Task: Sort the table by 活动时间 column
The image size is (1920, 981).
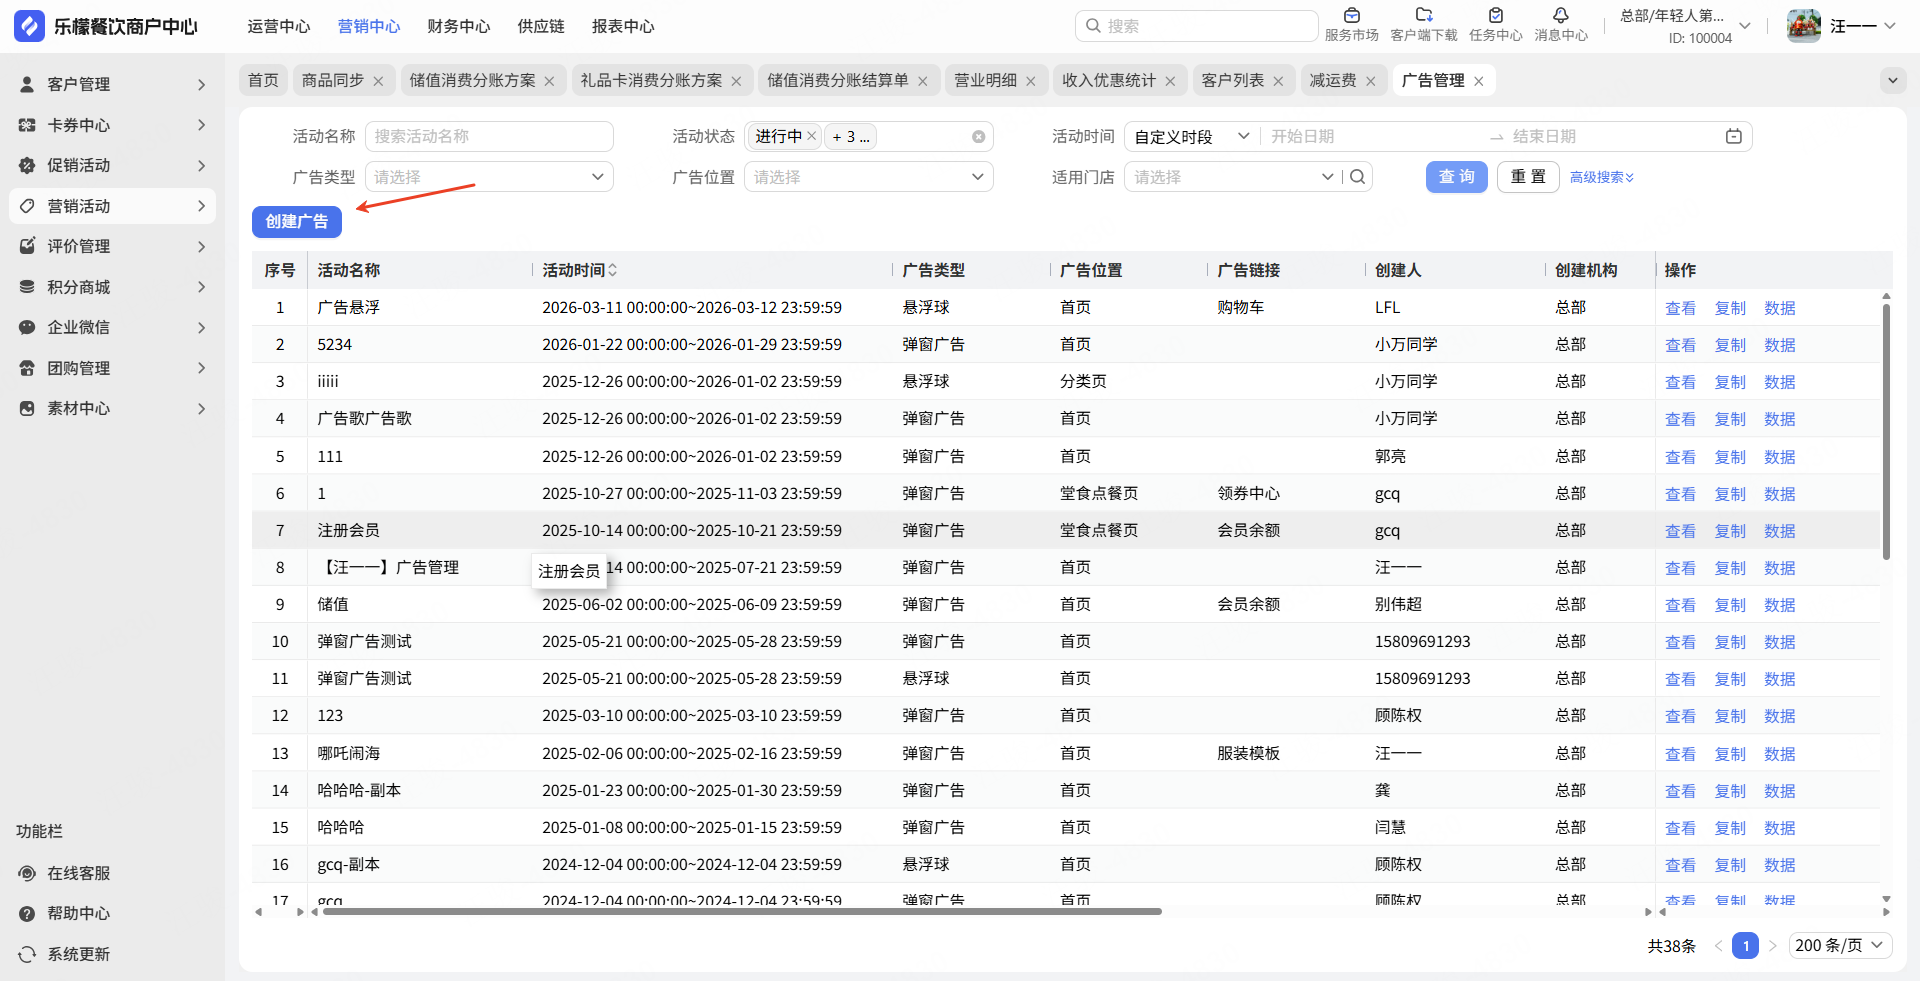Action: click(612, 270)
